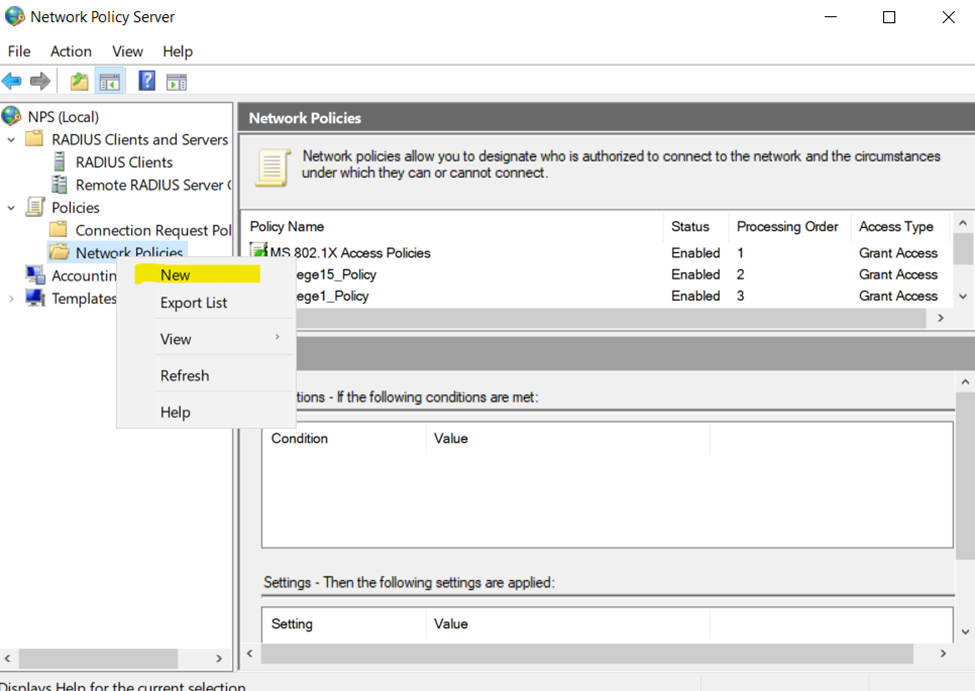This screenshot has width=975, height=691.
Task: Choose Help from the context menu
Action: 206,412
